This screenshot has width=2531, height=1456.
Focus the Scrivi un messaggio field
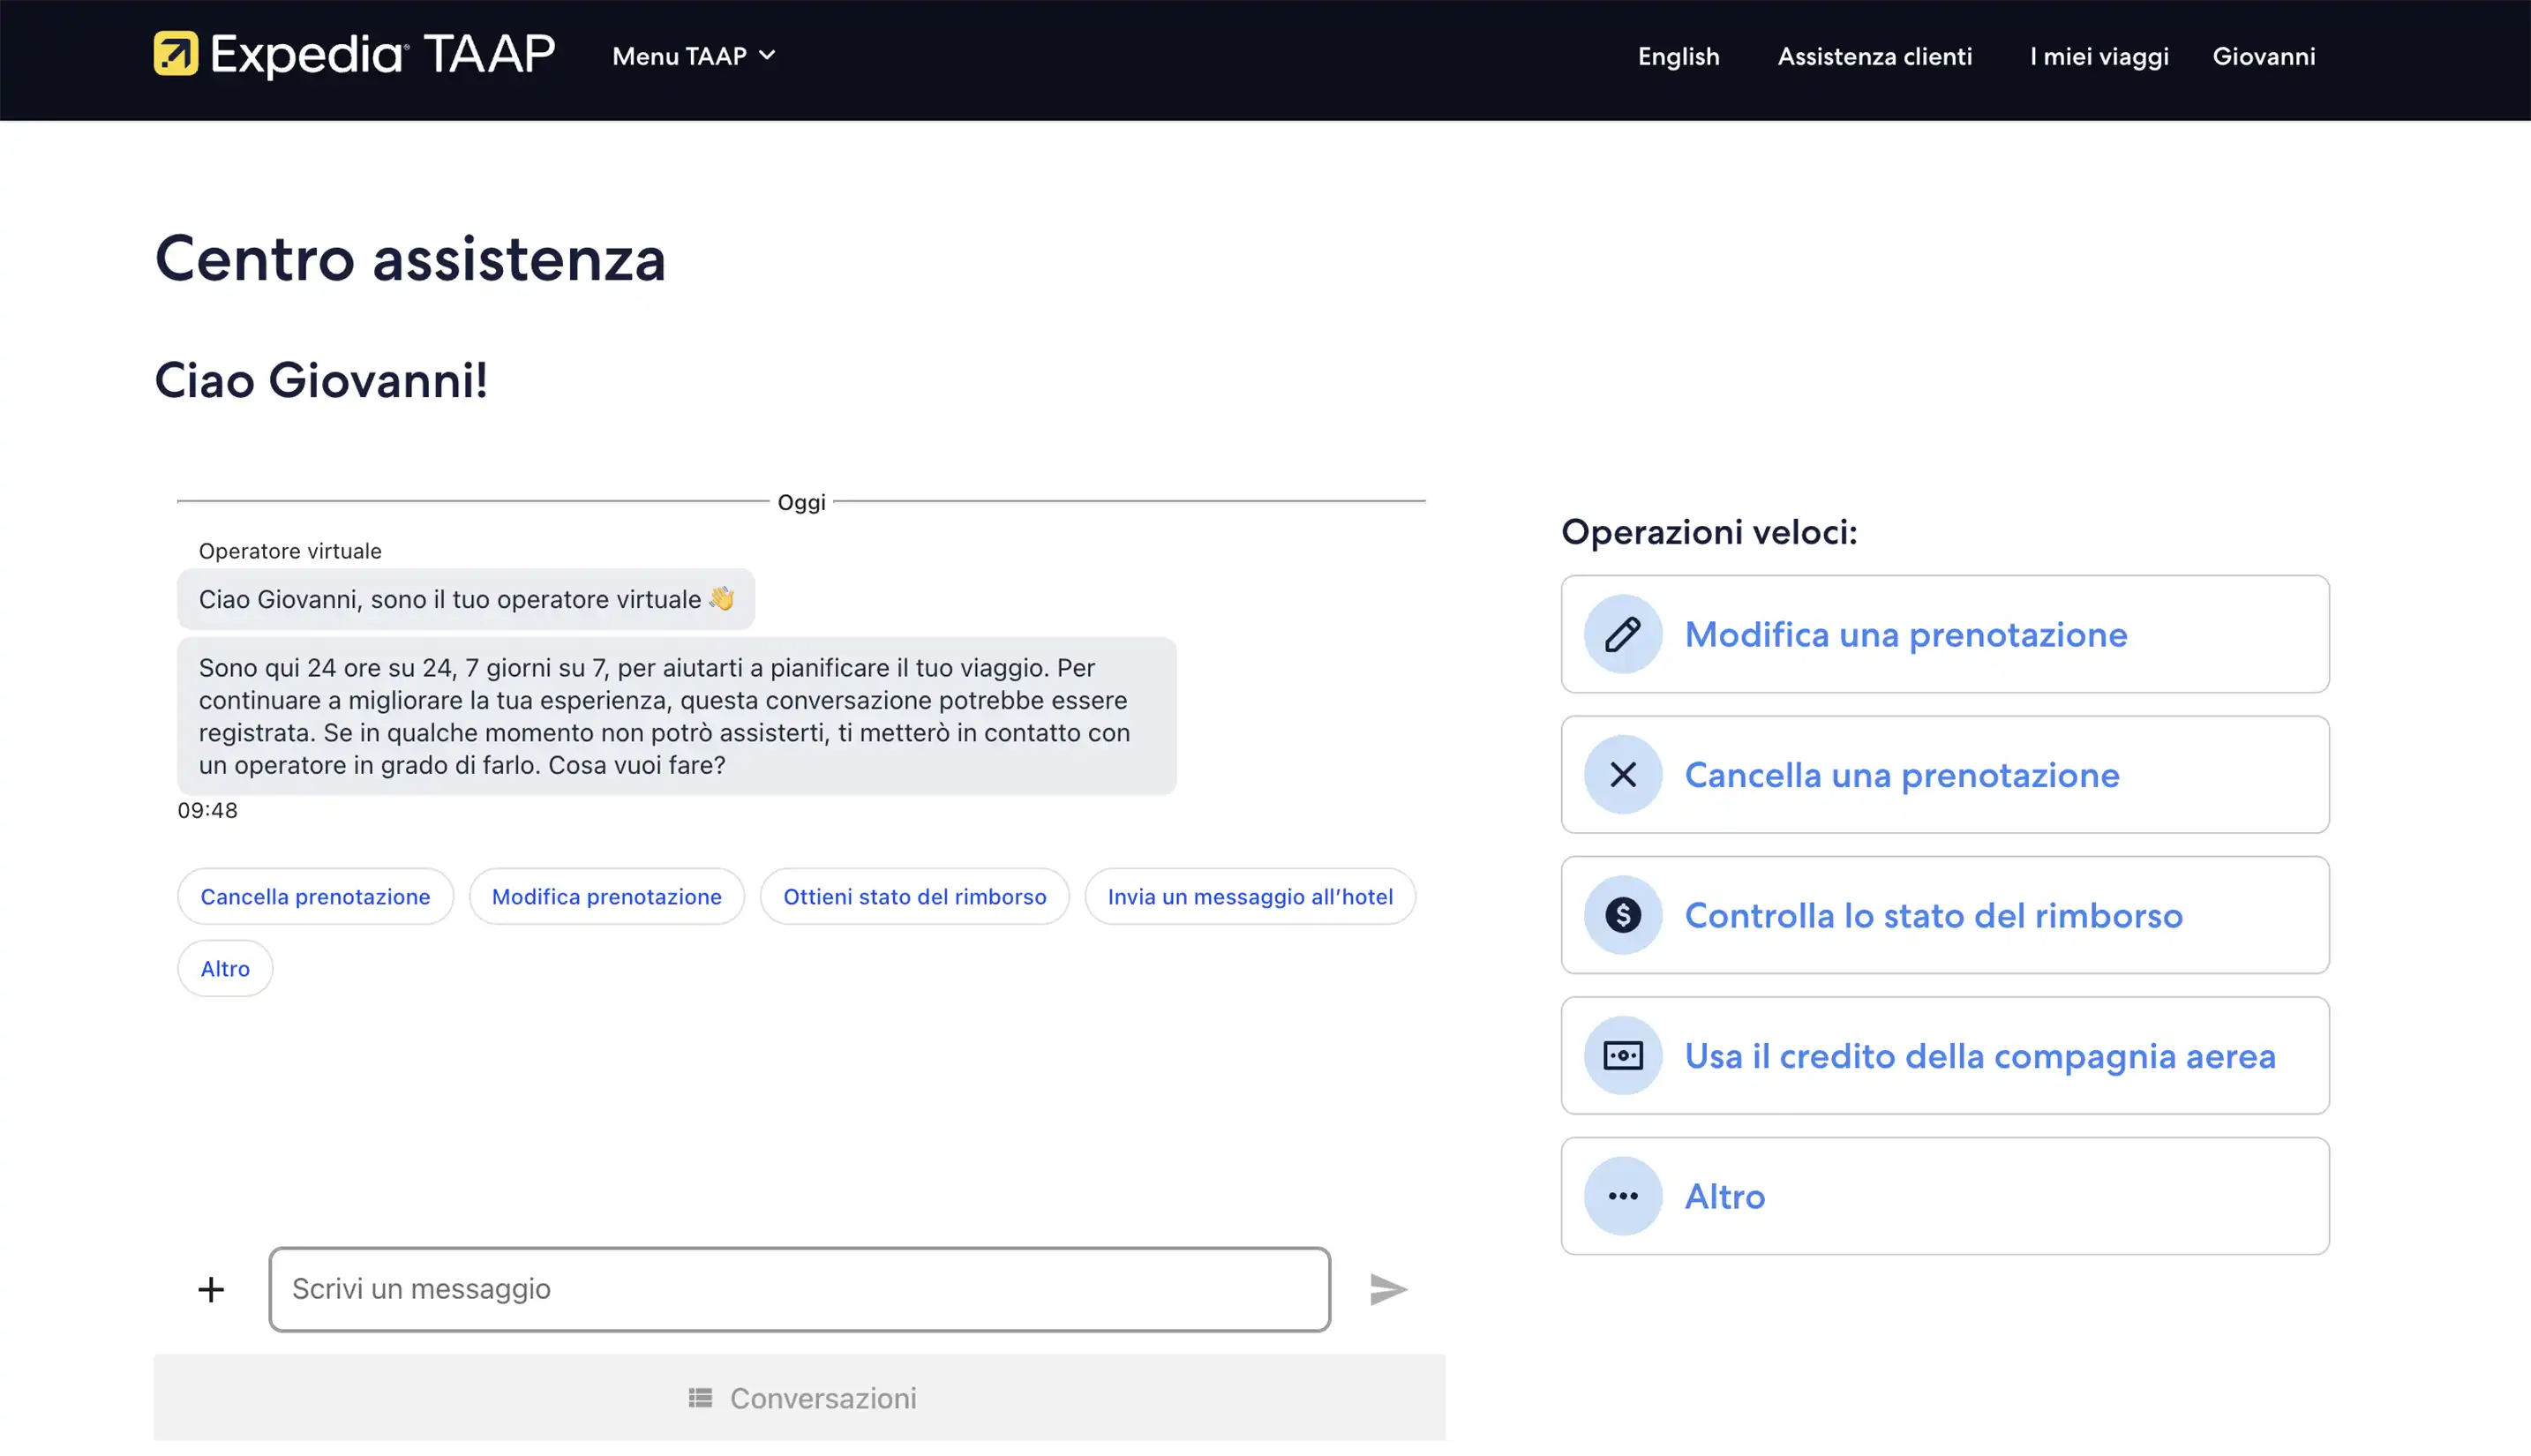click(799, 1289)
